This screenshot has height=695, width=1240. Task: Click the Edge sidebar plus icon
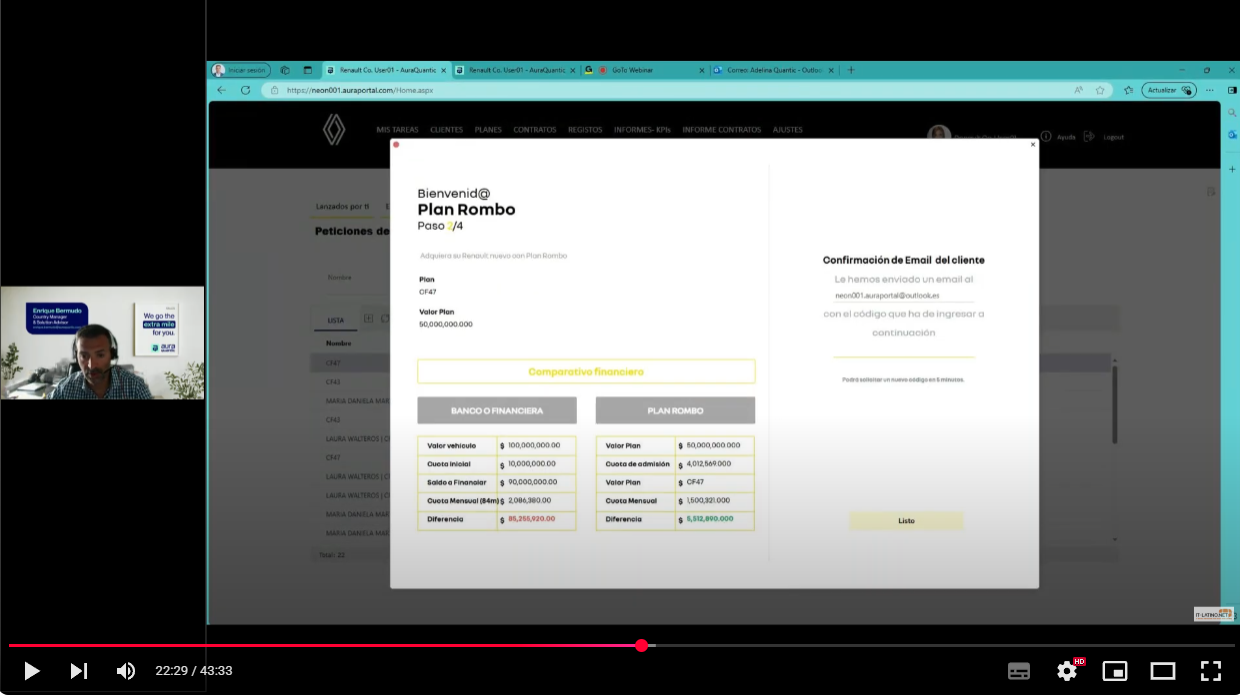coord(1232,170)
